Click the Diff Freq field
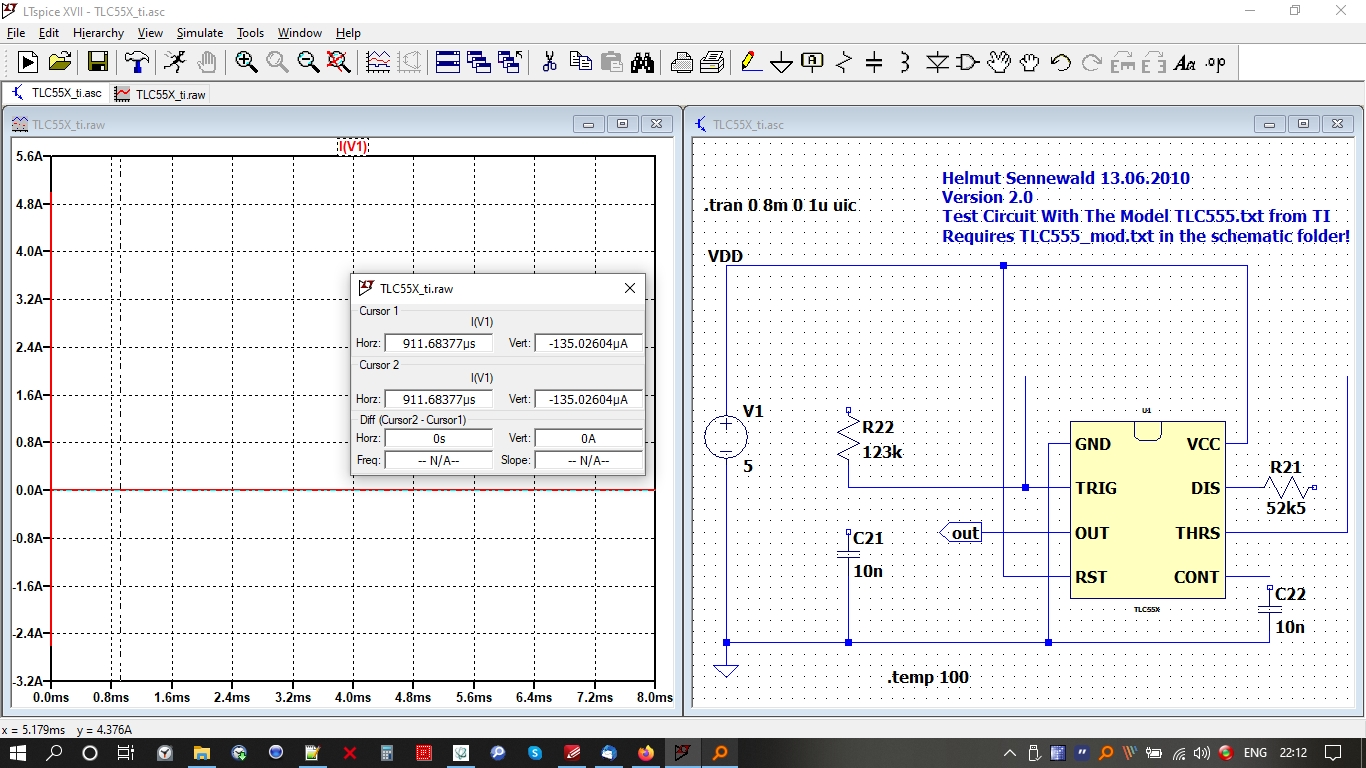Viewport: 1366px width, 768px height. click(439, 460)
